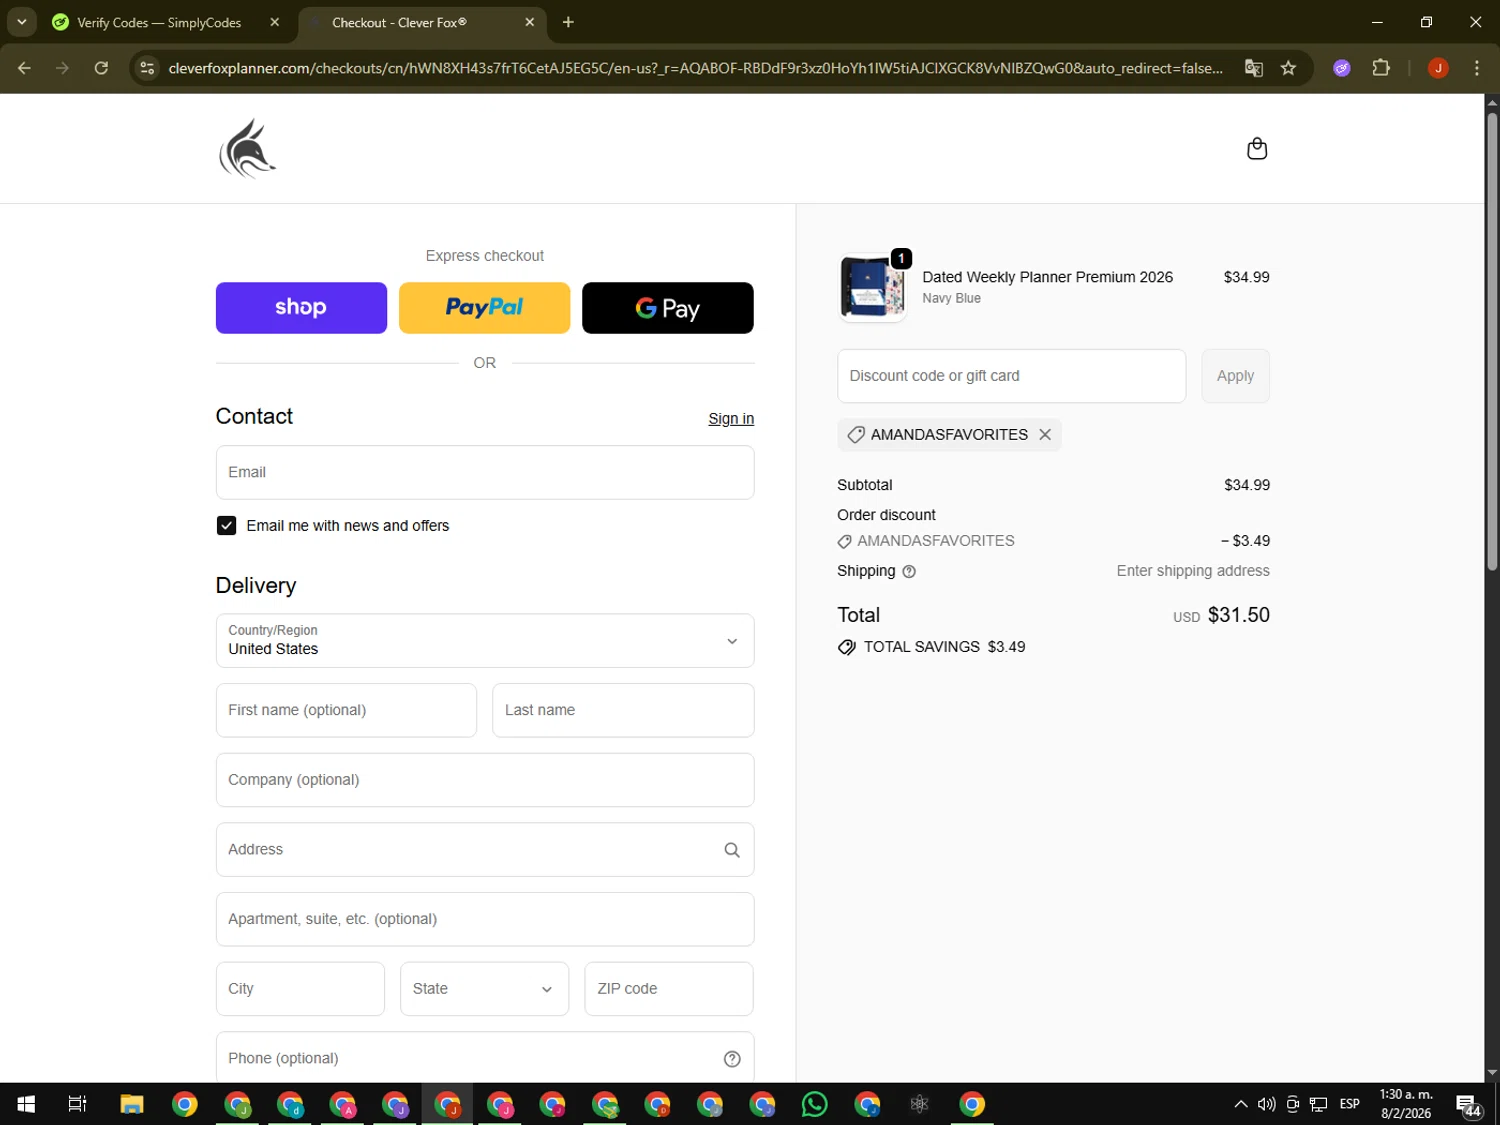Open the shopping bag cart icon
Screen dimensions: 1500x1125
coord(1257,149)
